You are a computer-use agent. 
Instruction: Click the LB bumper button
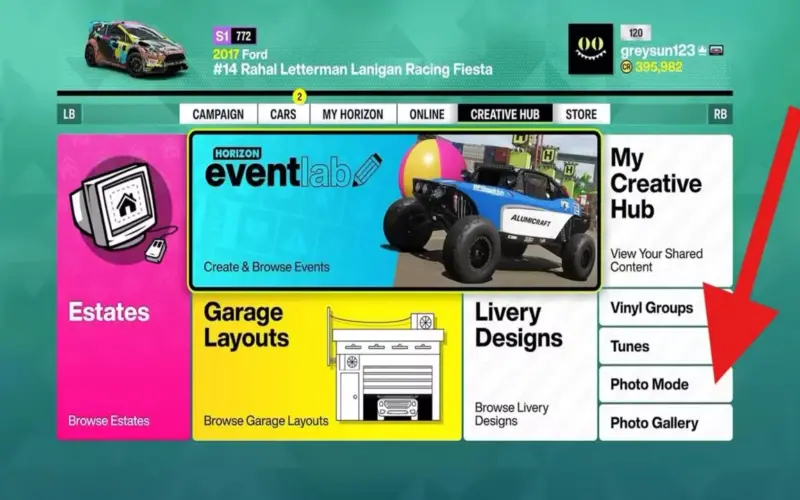[69, 114]
